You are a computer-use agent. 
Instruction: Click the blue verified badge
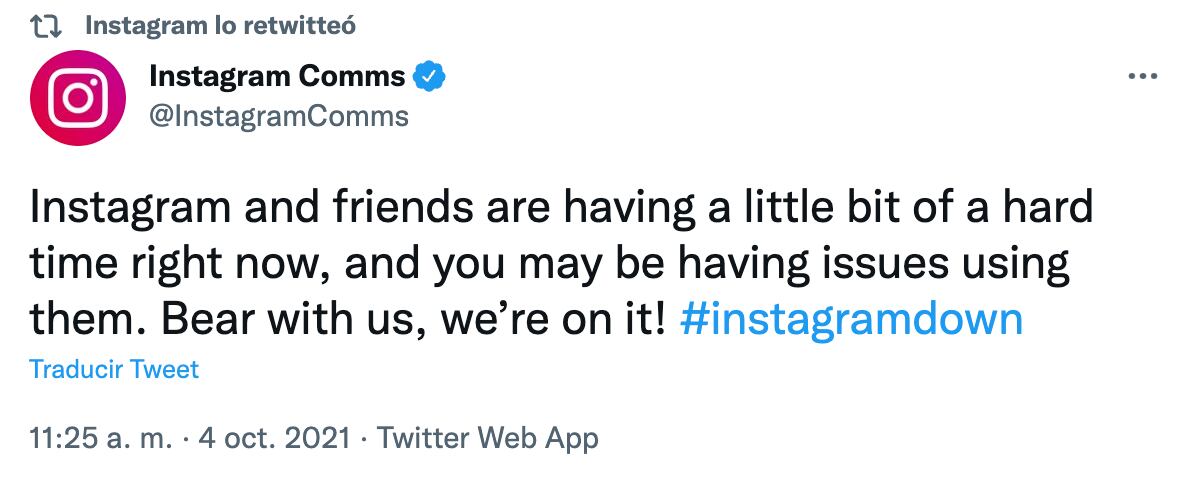click(430, 76)
